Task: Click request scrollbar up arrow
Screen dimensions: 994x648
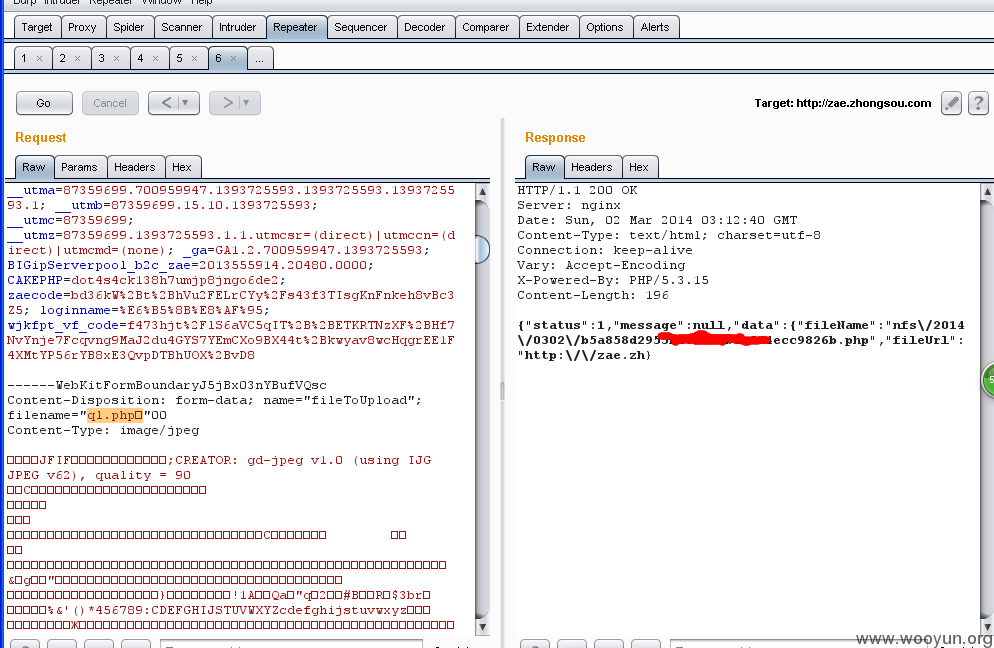Action: [482, 191]
